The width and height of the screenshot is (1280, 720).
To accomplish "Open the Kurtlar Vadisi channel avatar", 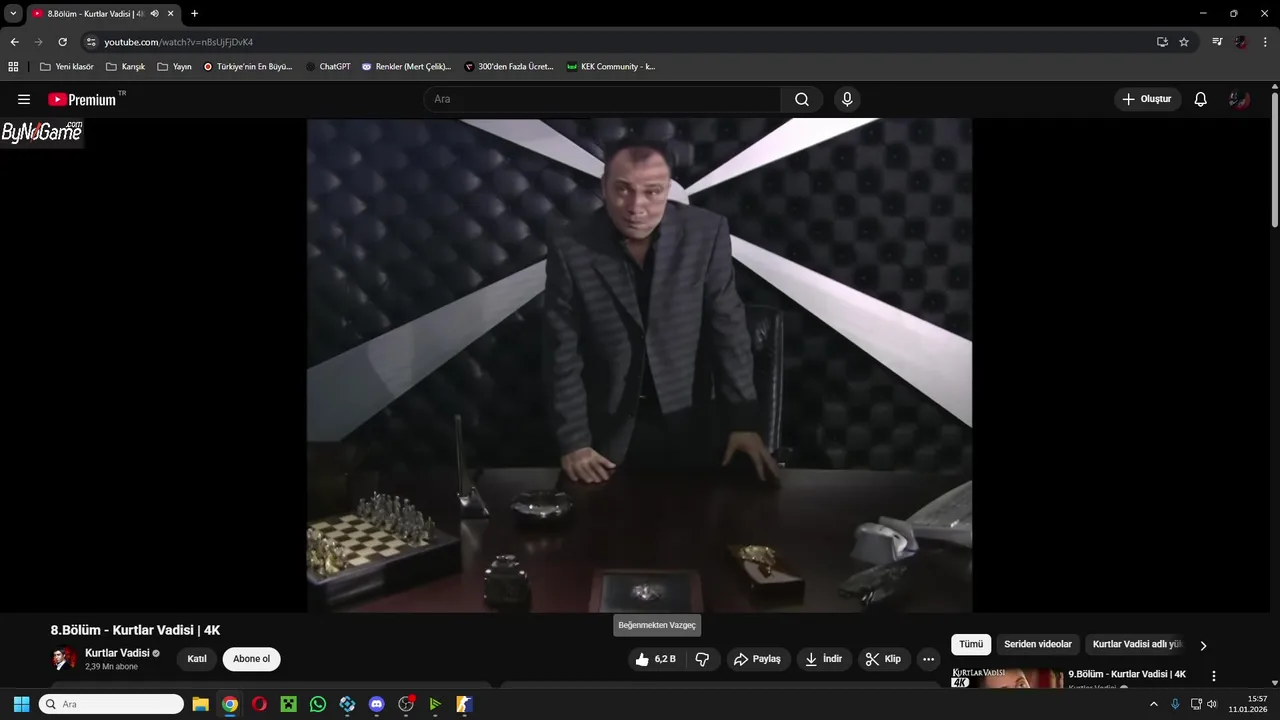I will (x=64, y=659).
